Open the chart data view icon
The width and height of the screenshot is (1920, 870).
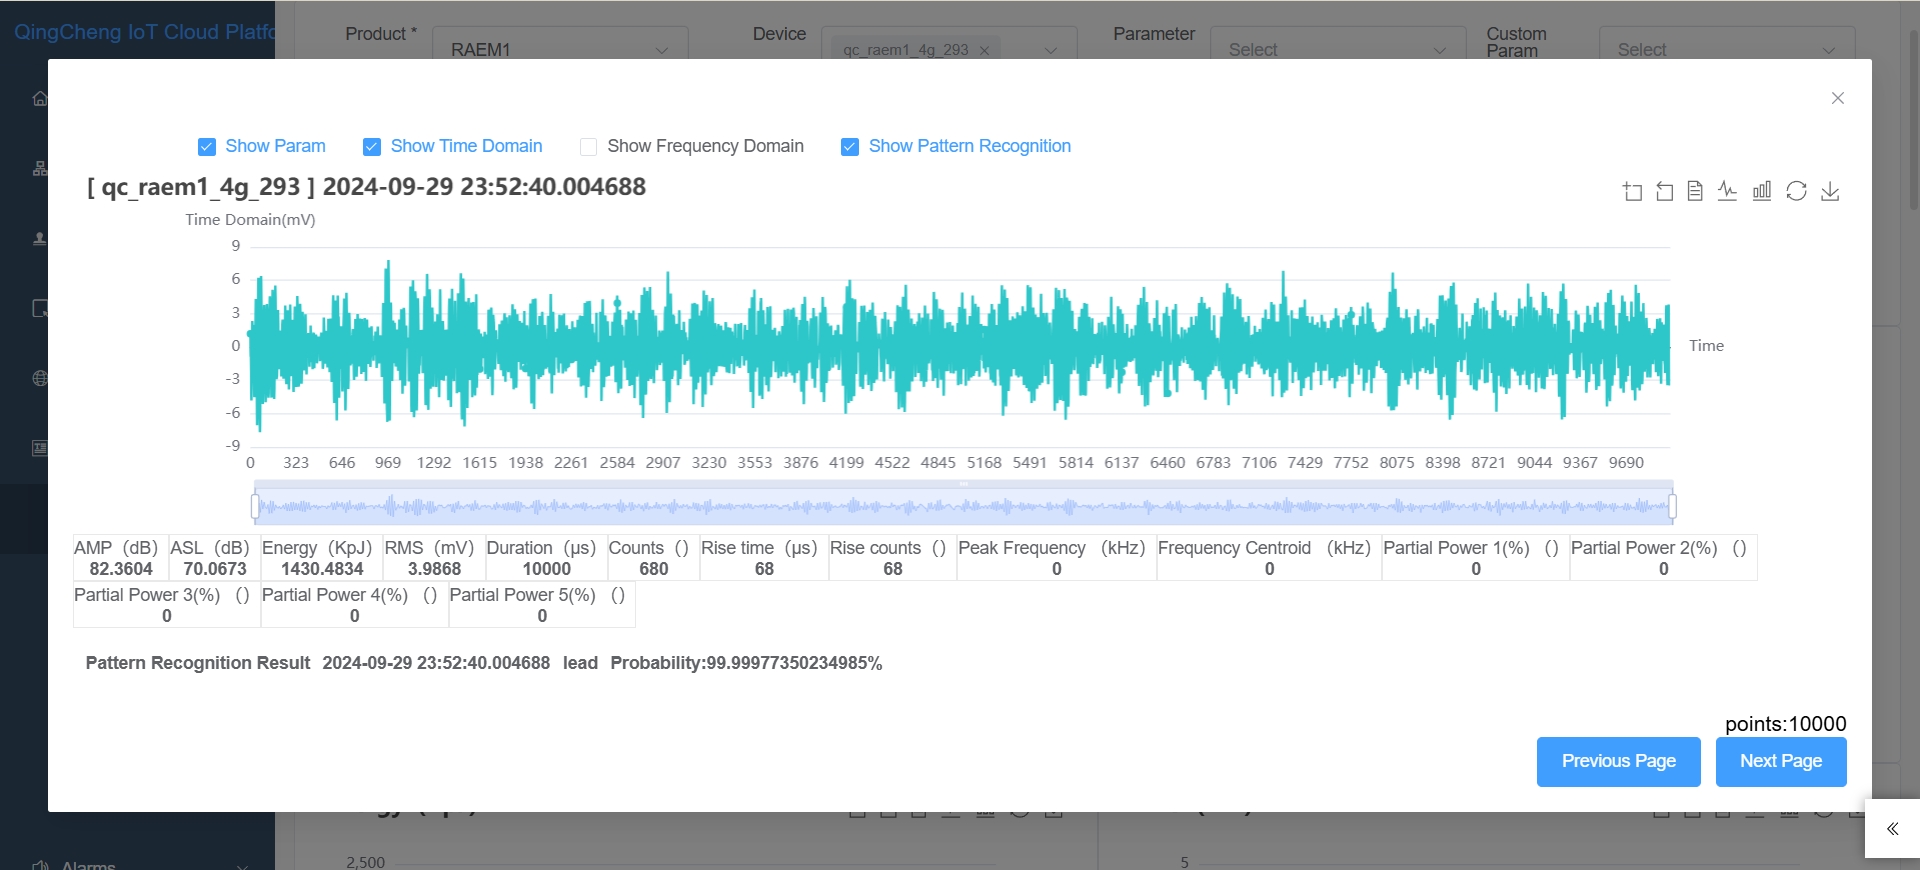tap(1695, 191)
